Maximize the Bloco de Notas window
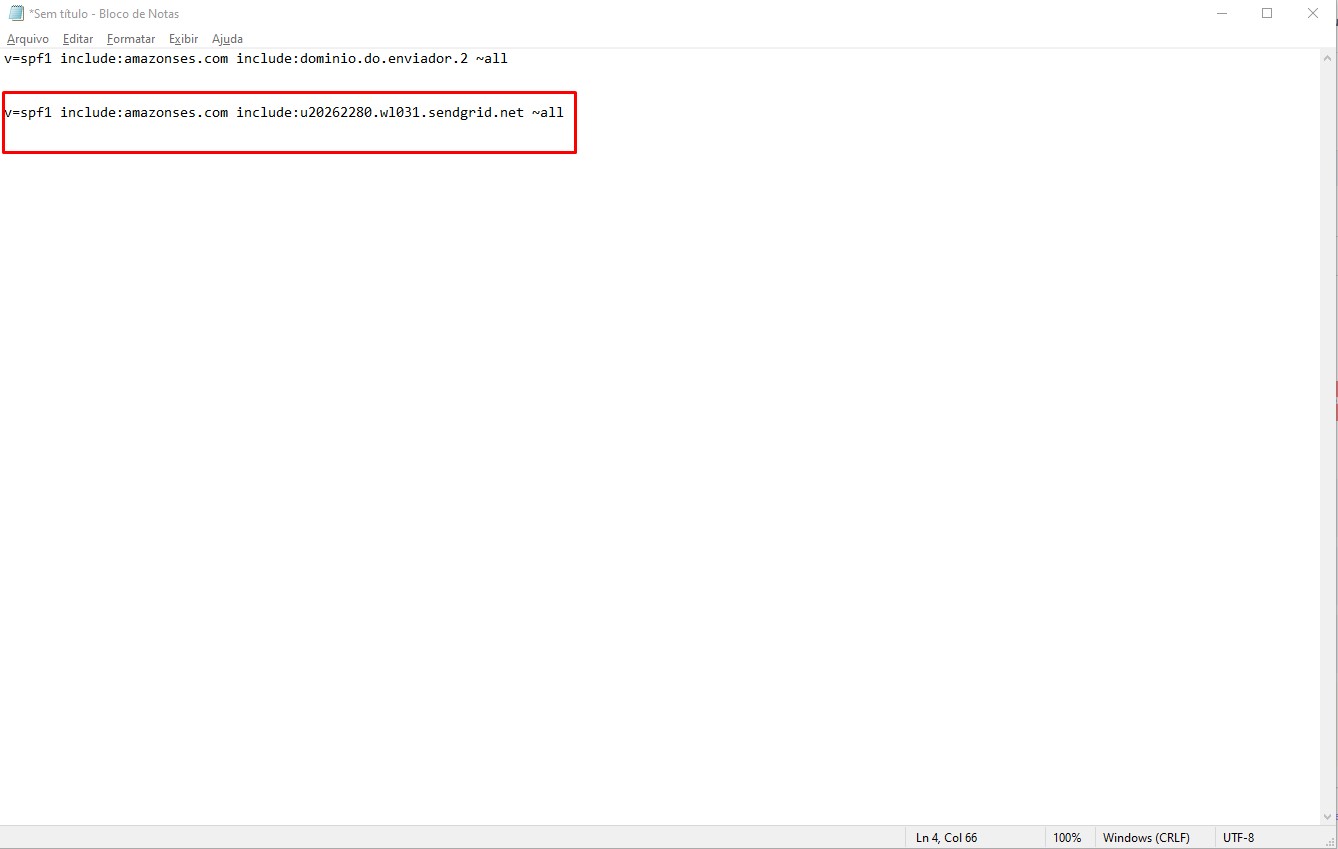This screenshot has height=849, width=1338. 1267,14
